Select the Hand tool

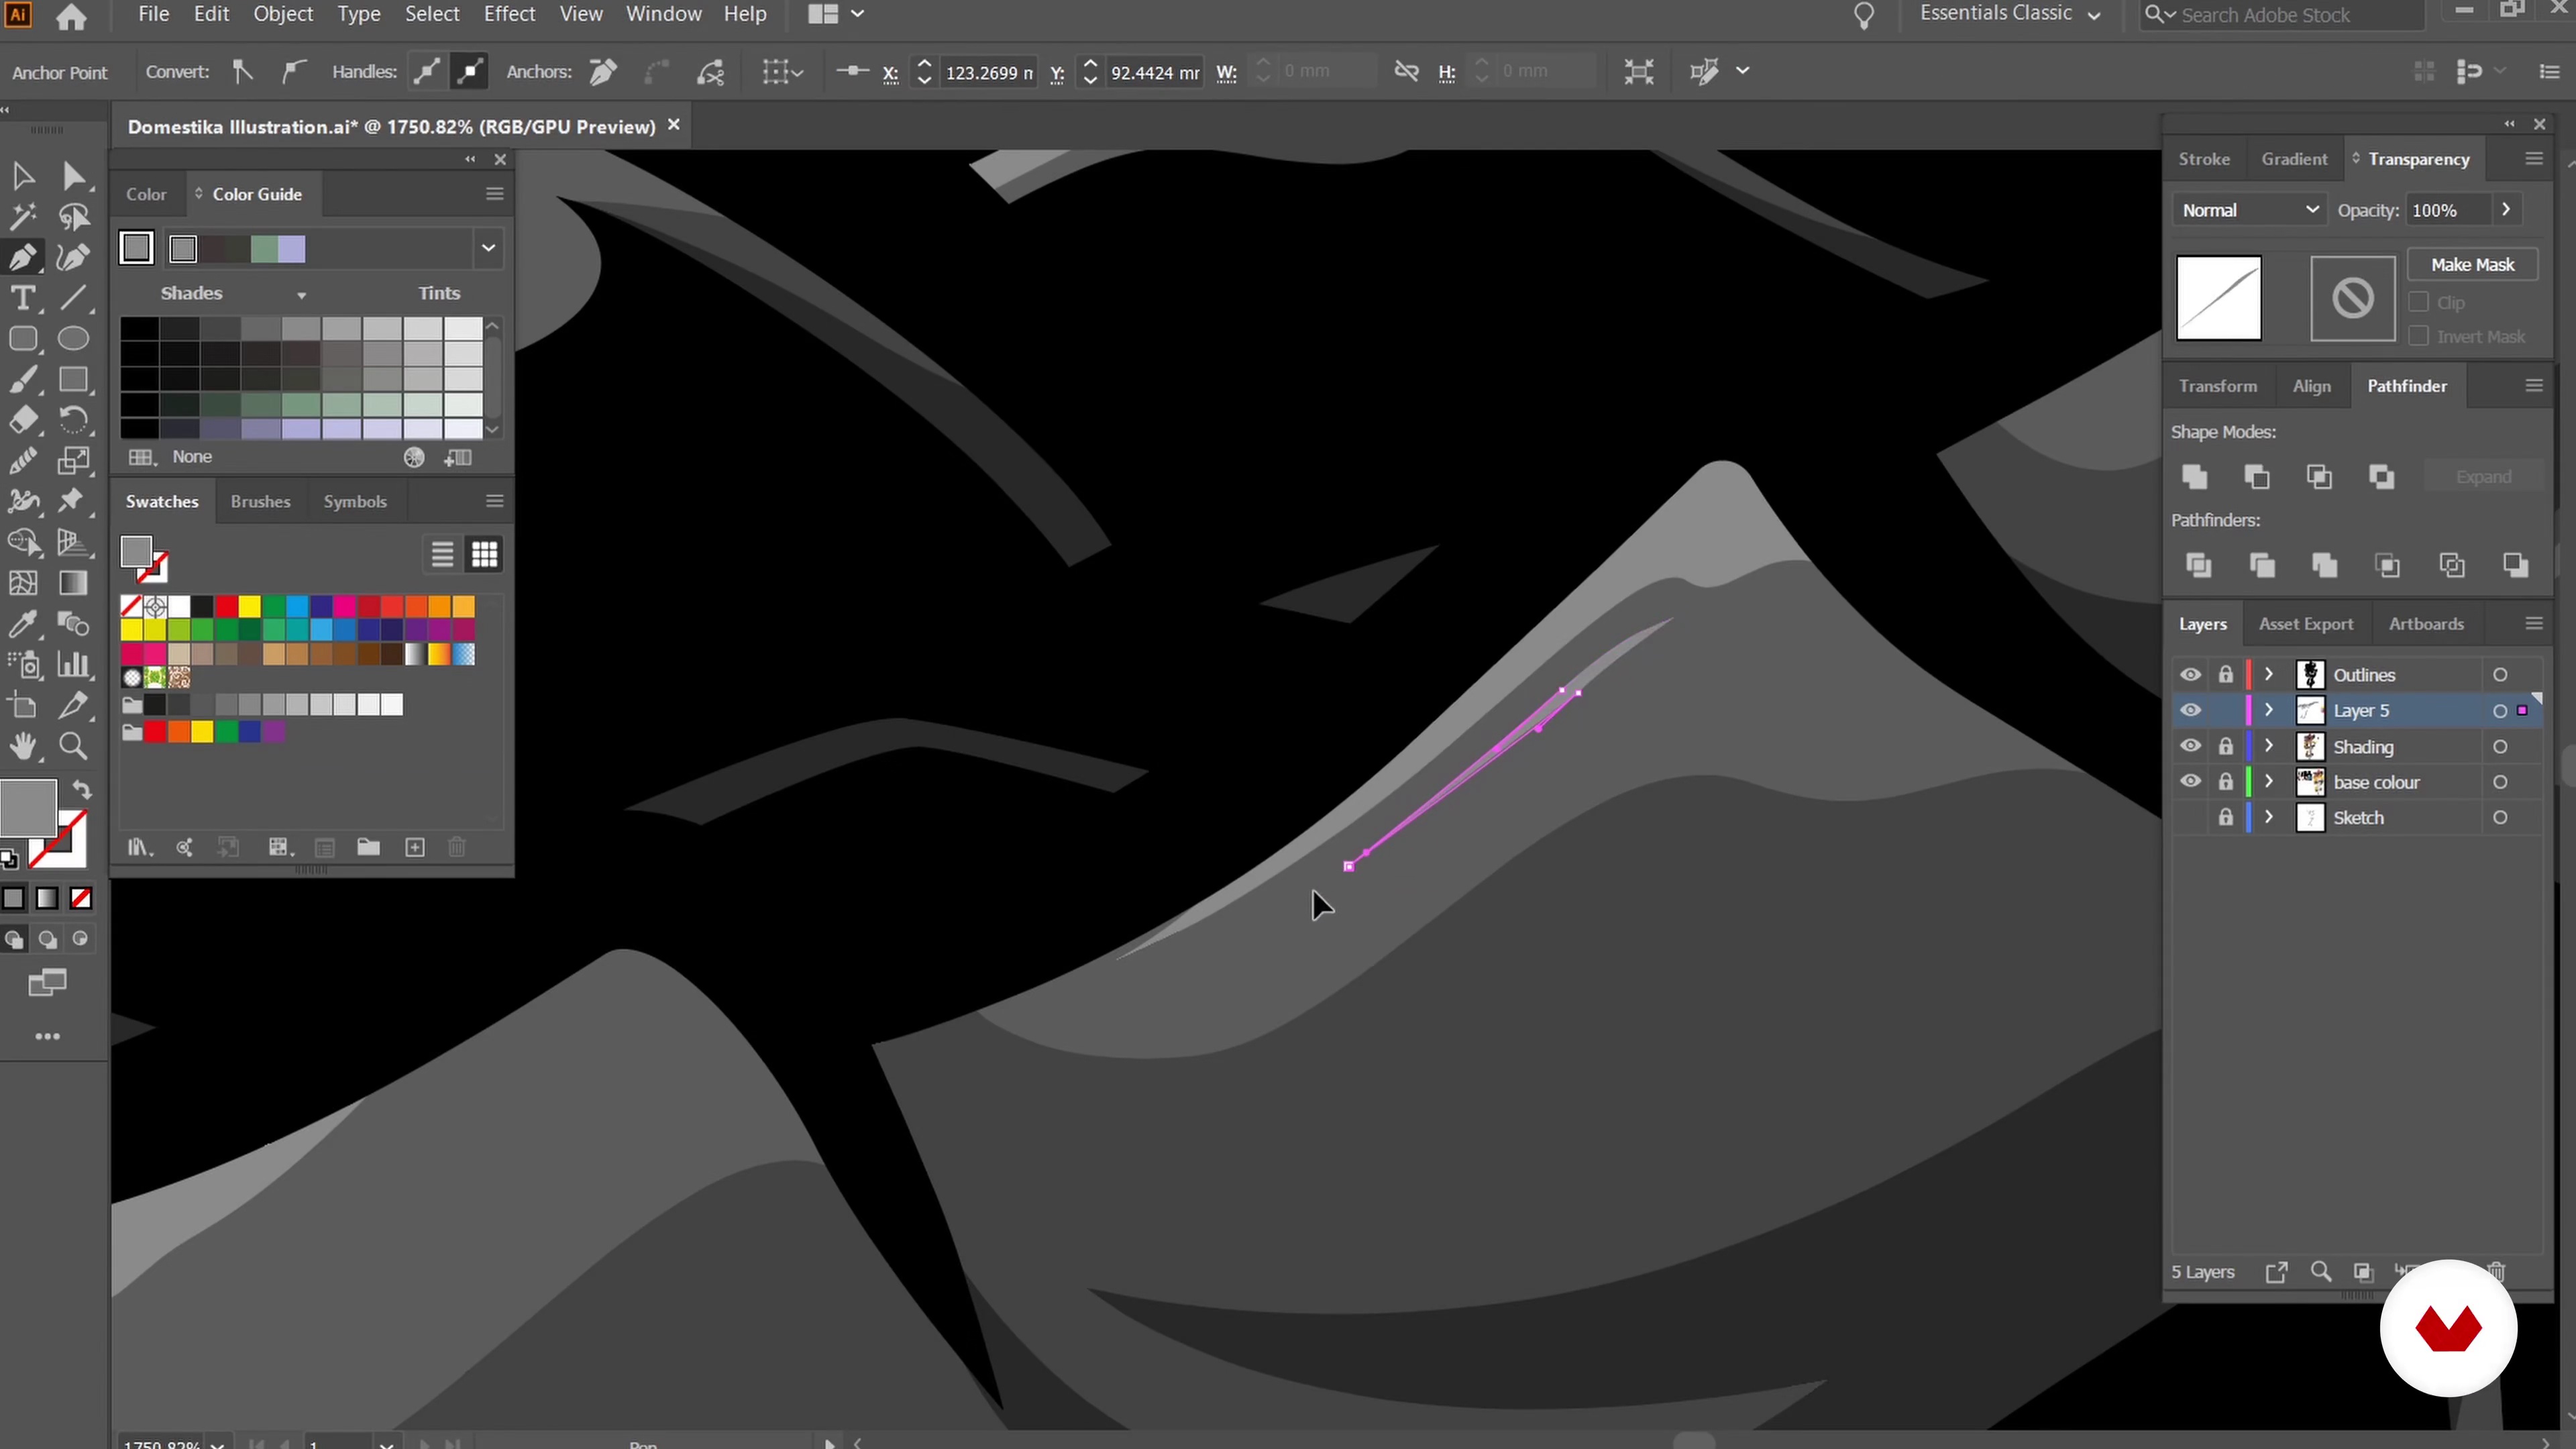[23, 746]
